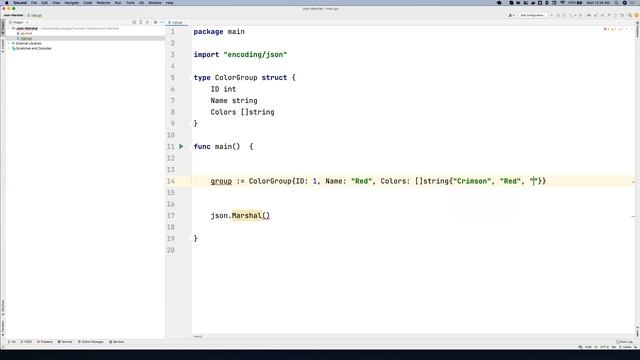
Task: Collapse all icon in Project panel header
Action: click(x=147, y=22)
